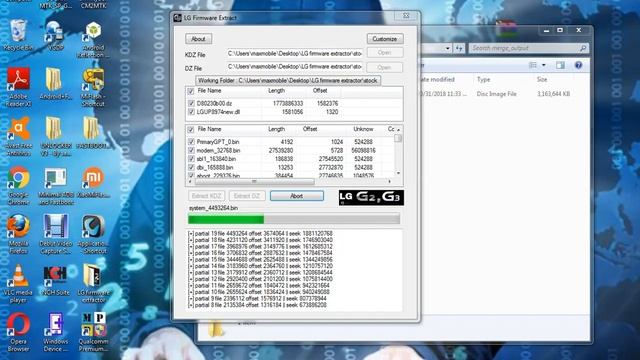The image size is (640, 360).
Task: Click the extraction progress bar
Action: tap(294, 219)
